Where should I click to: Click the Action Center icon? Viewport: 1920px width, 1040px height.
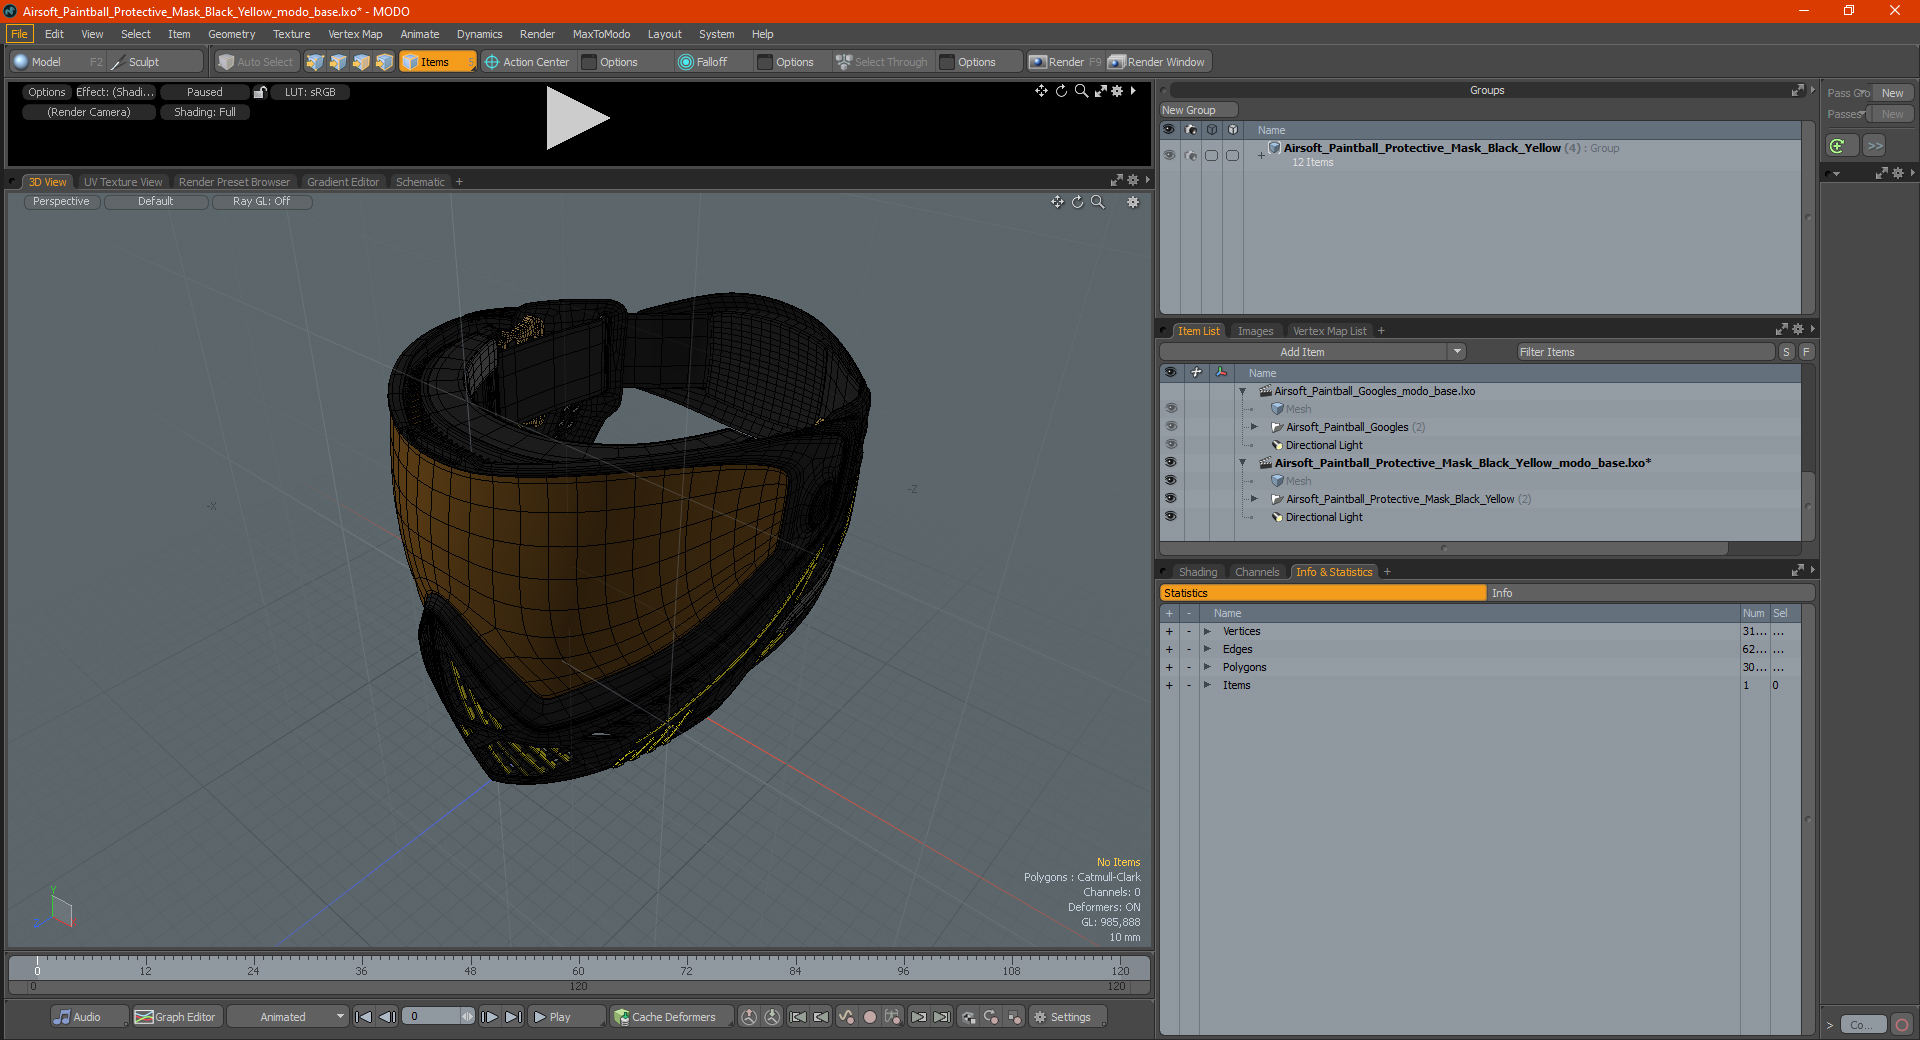pyautogui.click(x=491, y=62)
